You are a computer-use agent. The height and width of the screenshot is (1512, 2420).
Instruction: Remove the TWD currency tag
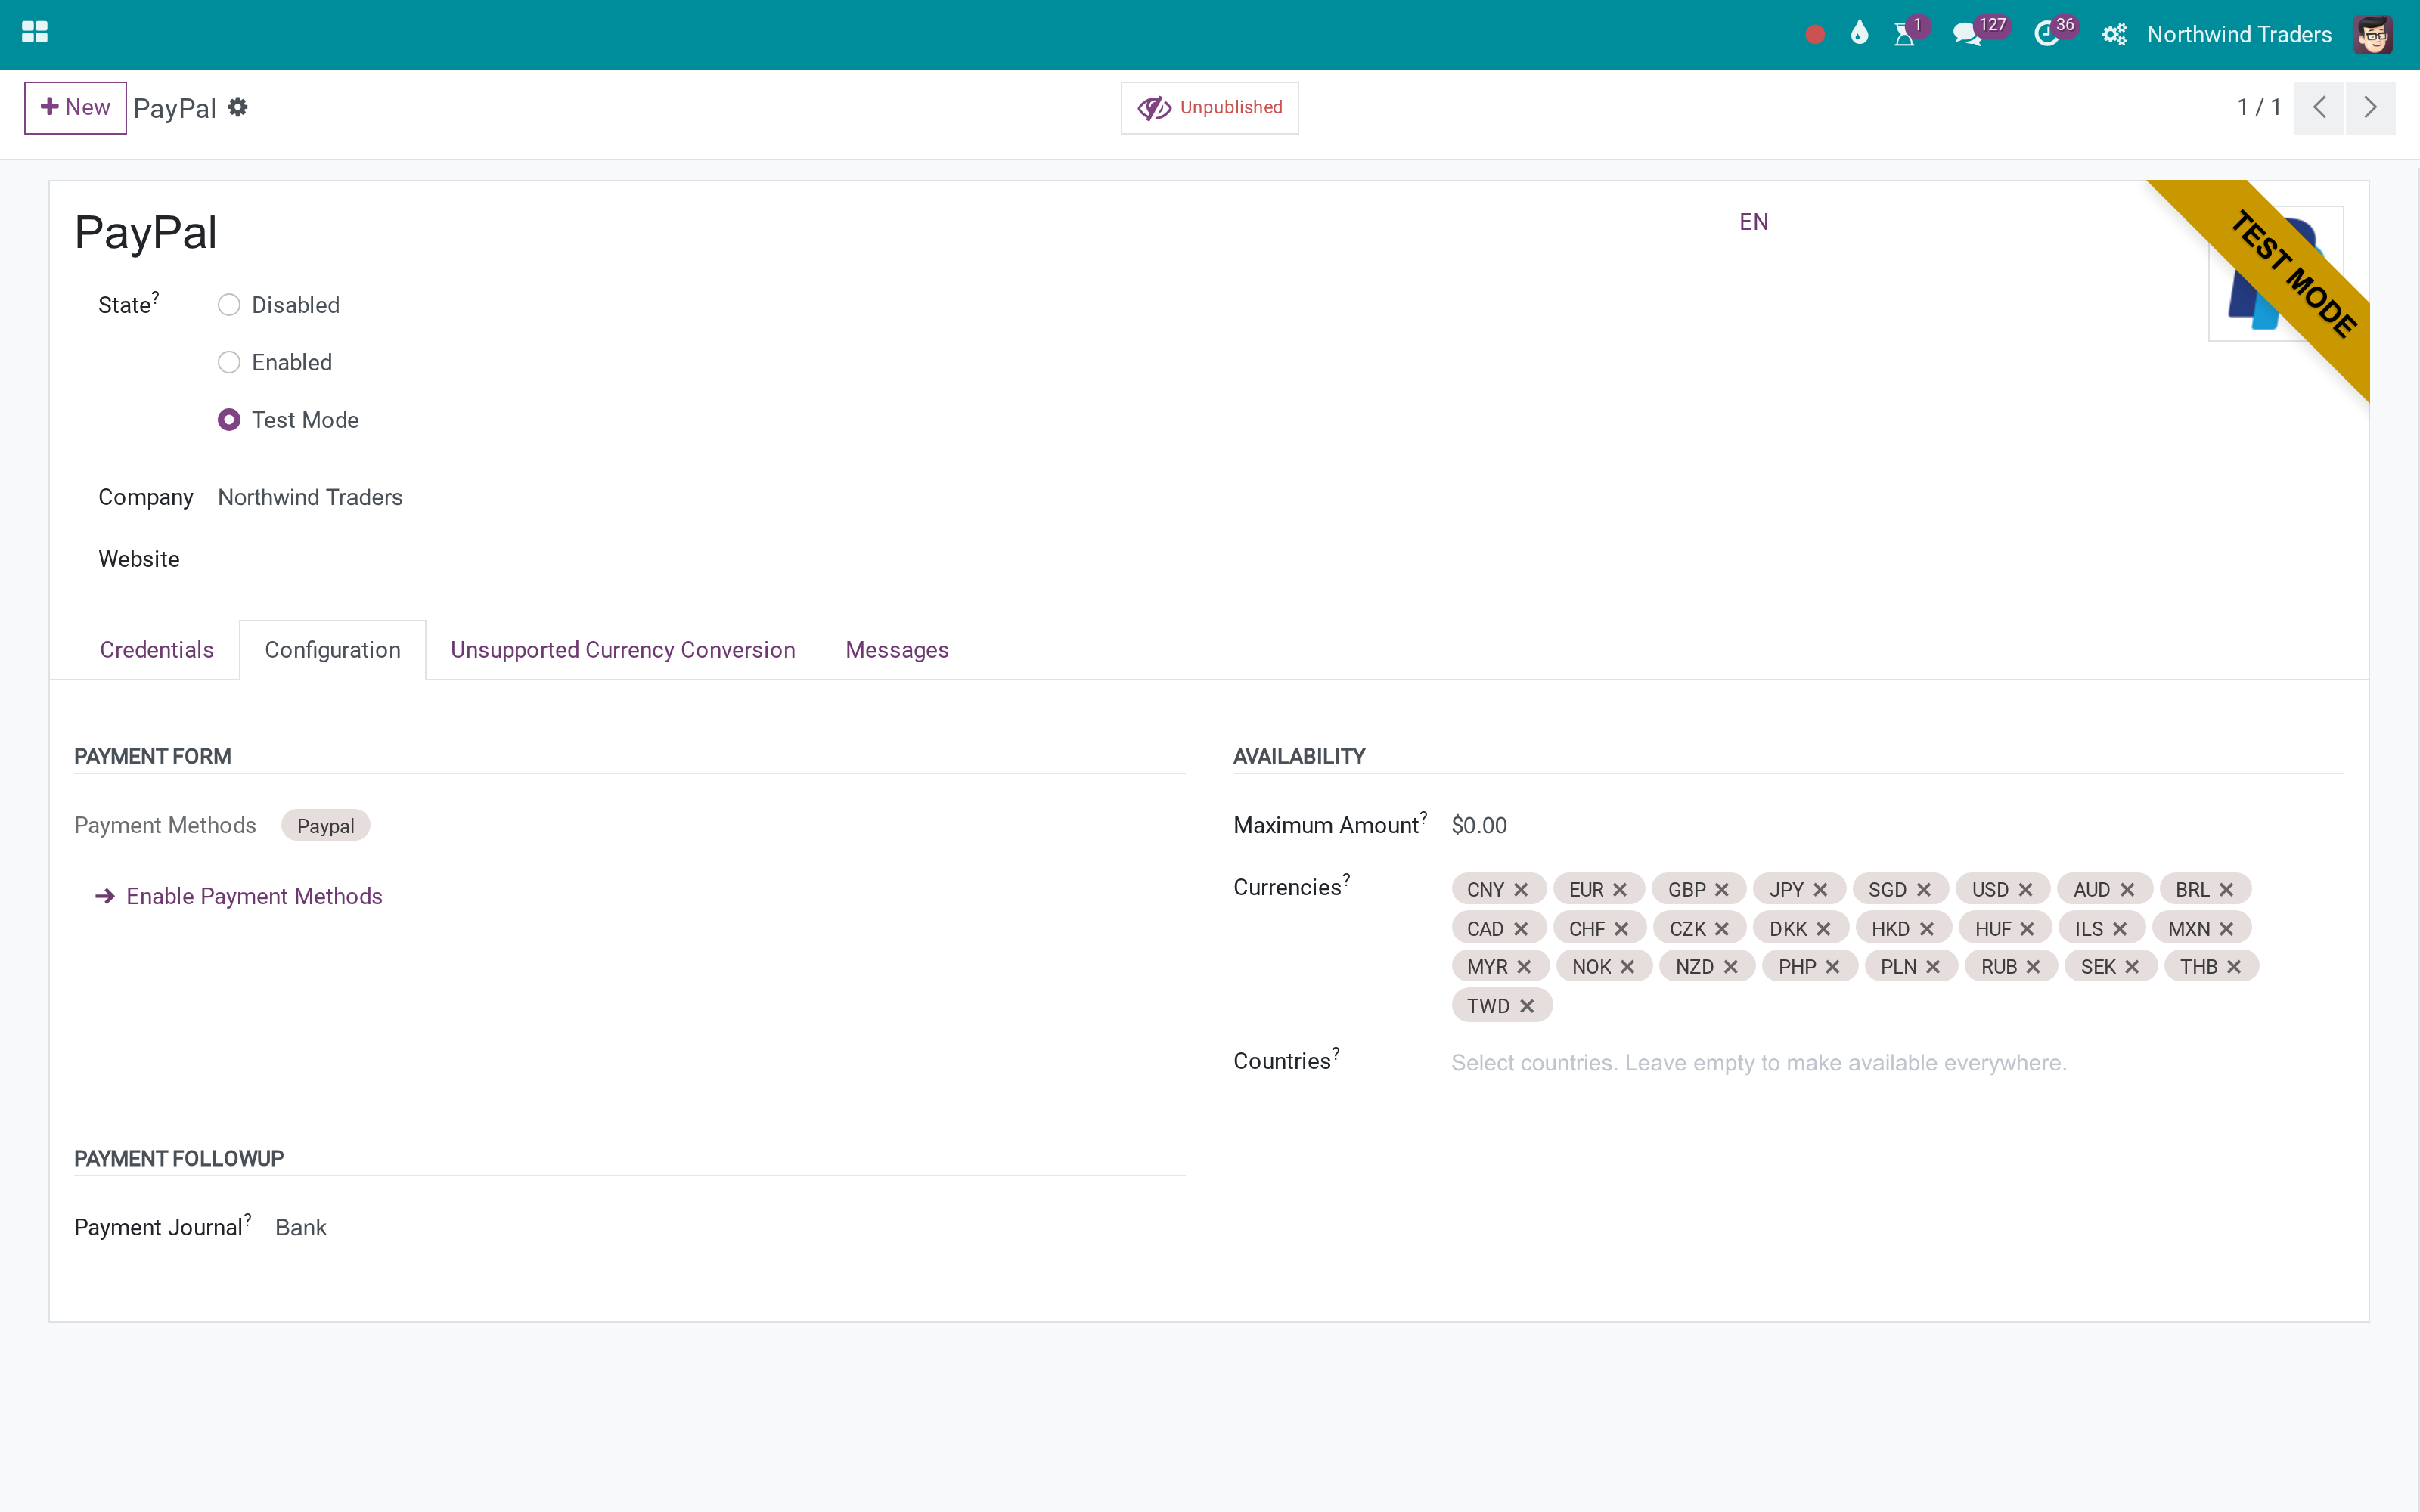pyautogui.click(x=1527, y=1006)
